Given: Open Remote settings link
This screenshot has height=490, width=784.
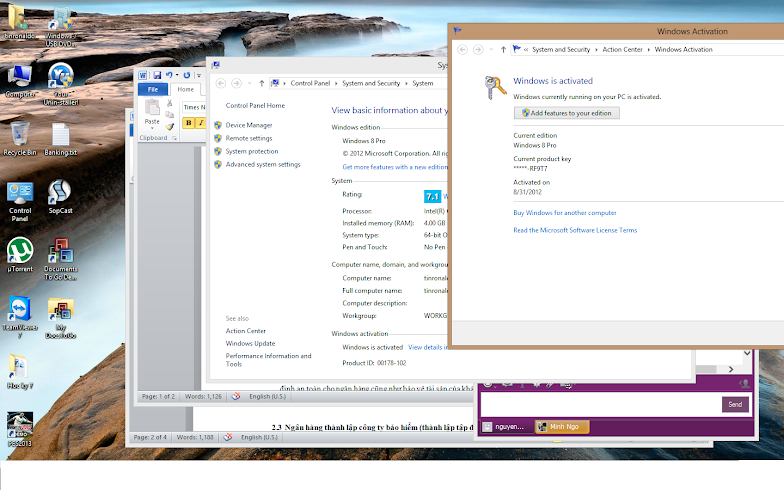Looking at the screenshot, I should tap(249, 138).
